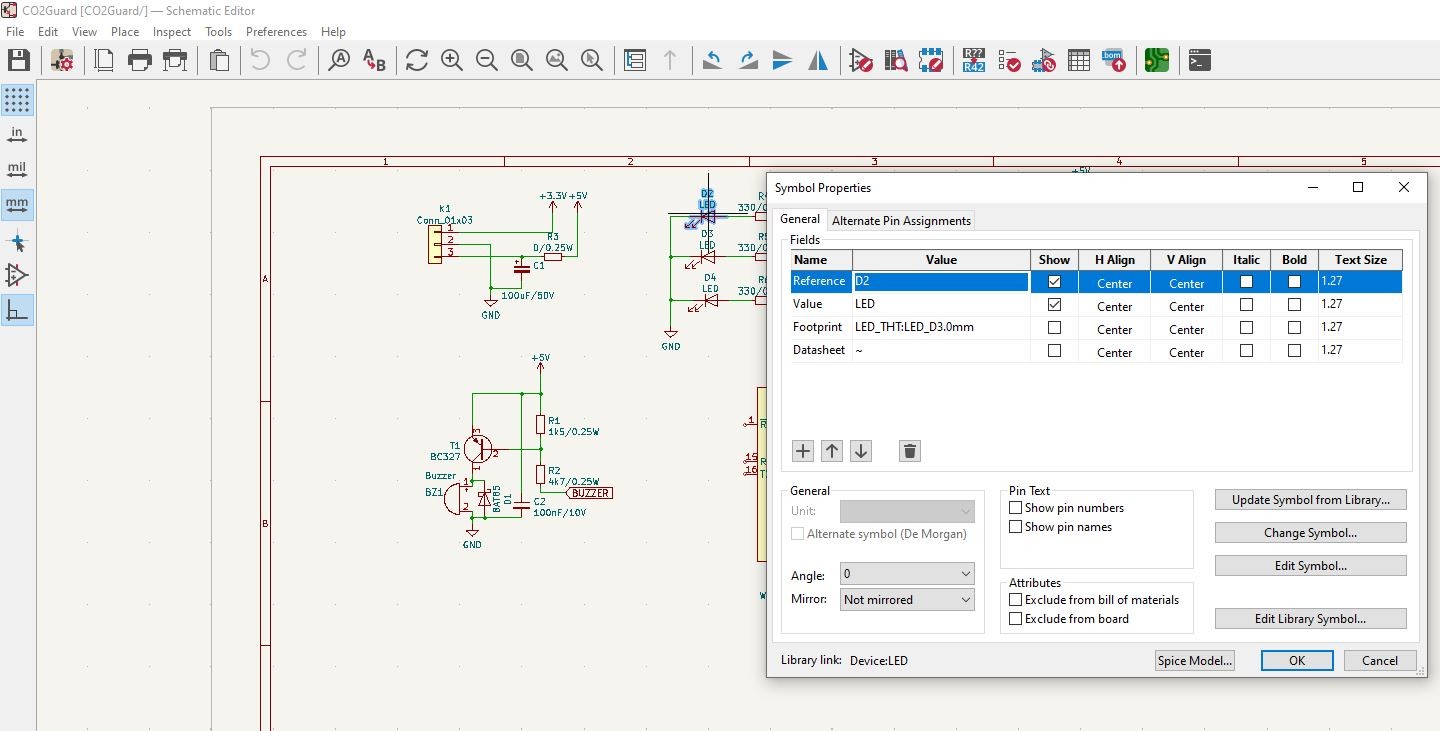The width and height of the screenshot is (1440, 731).
Task: Mirror selection horizontally
Action: pos(818,61)
